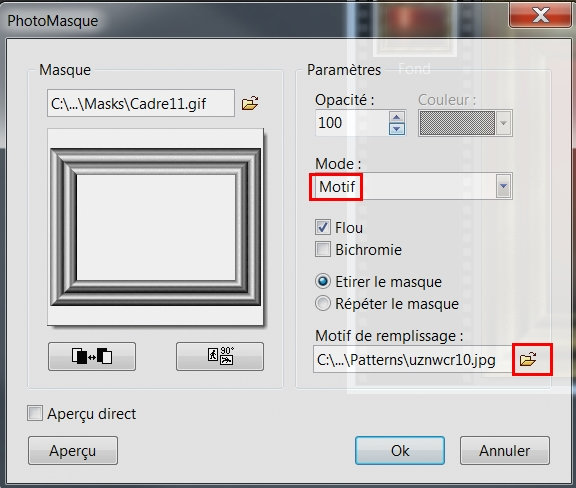This screenshot has width=576, height=488.
Task: Click the Cadre11.gif mask path field
Action: 141,103
